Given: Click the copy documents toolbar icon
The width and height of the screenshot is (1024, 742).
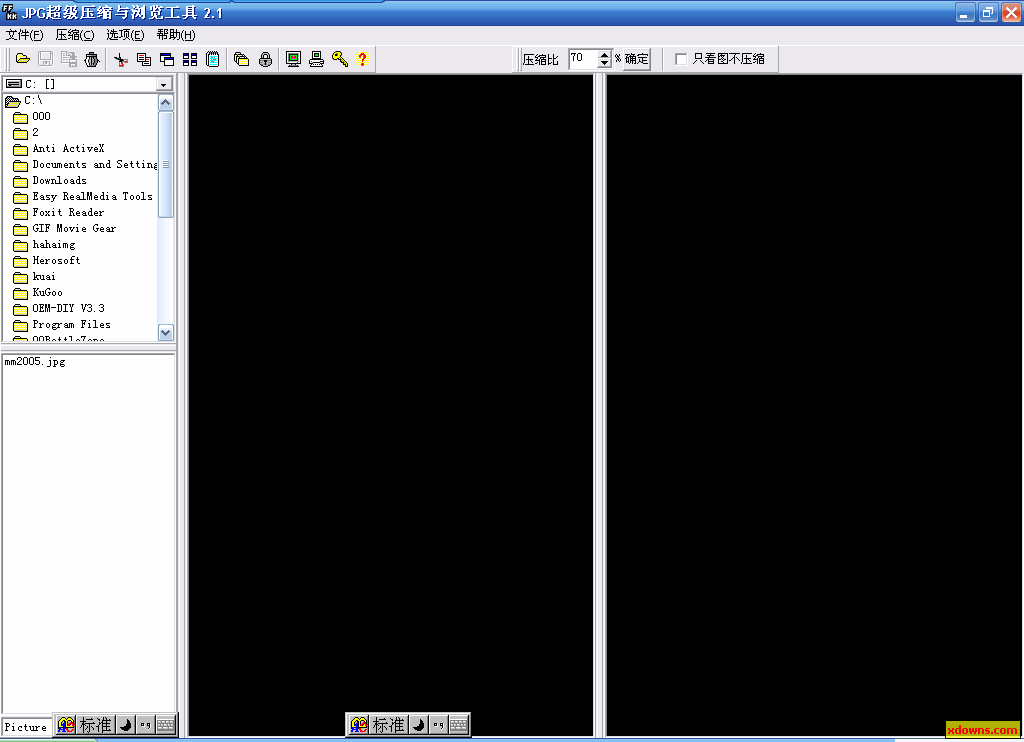Looking at the screenshot, I should (x=144, y=59).
